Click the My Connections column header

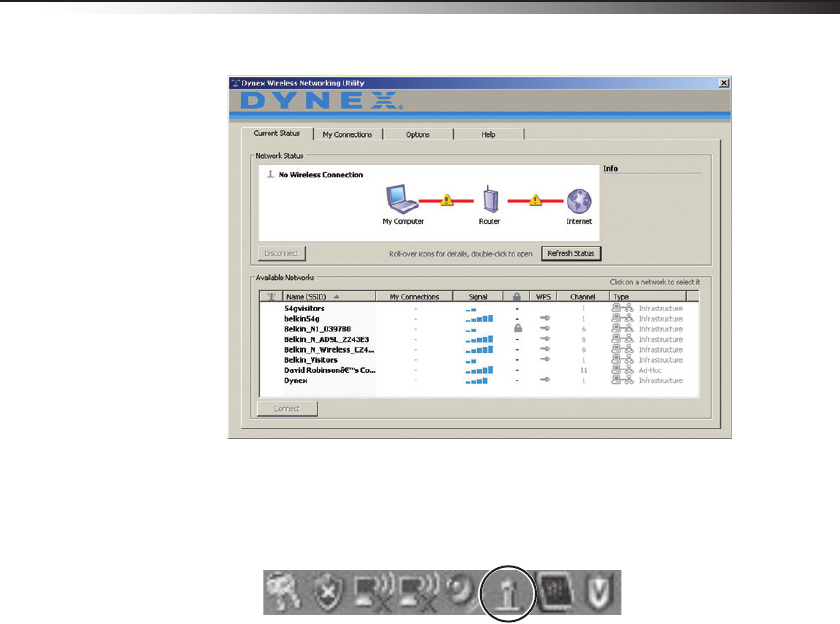pyautogui.click(x=414, y=297)
